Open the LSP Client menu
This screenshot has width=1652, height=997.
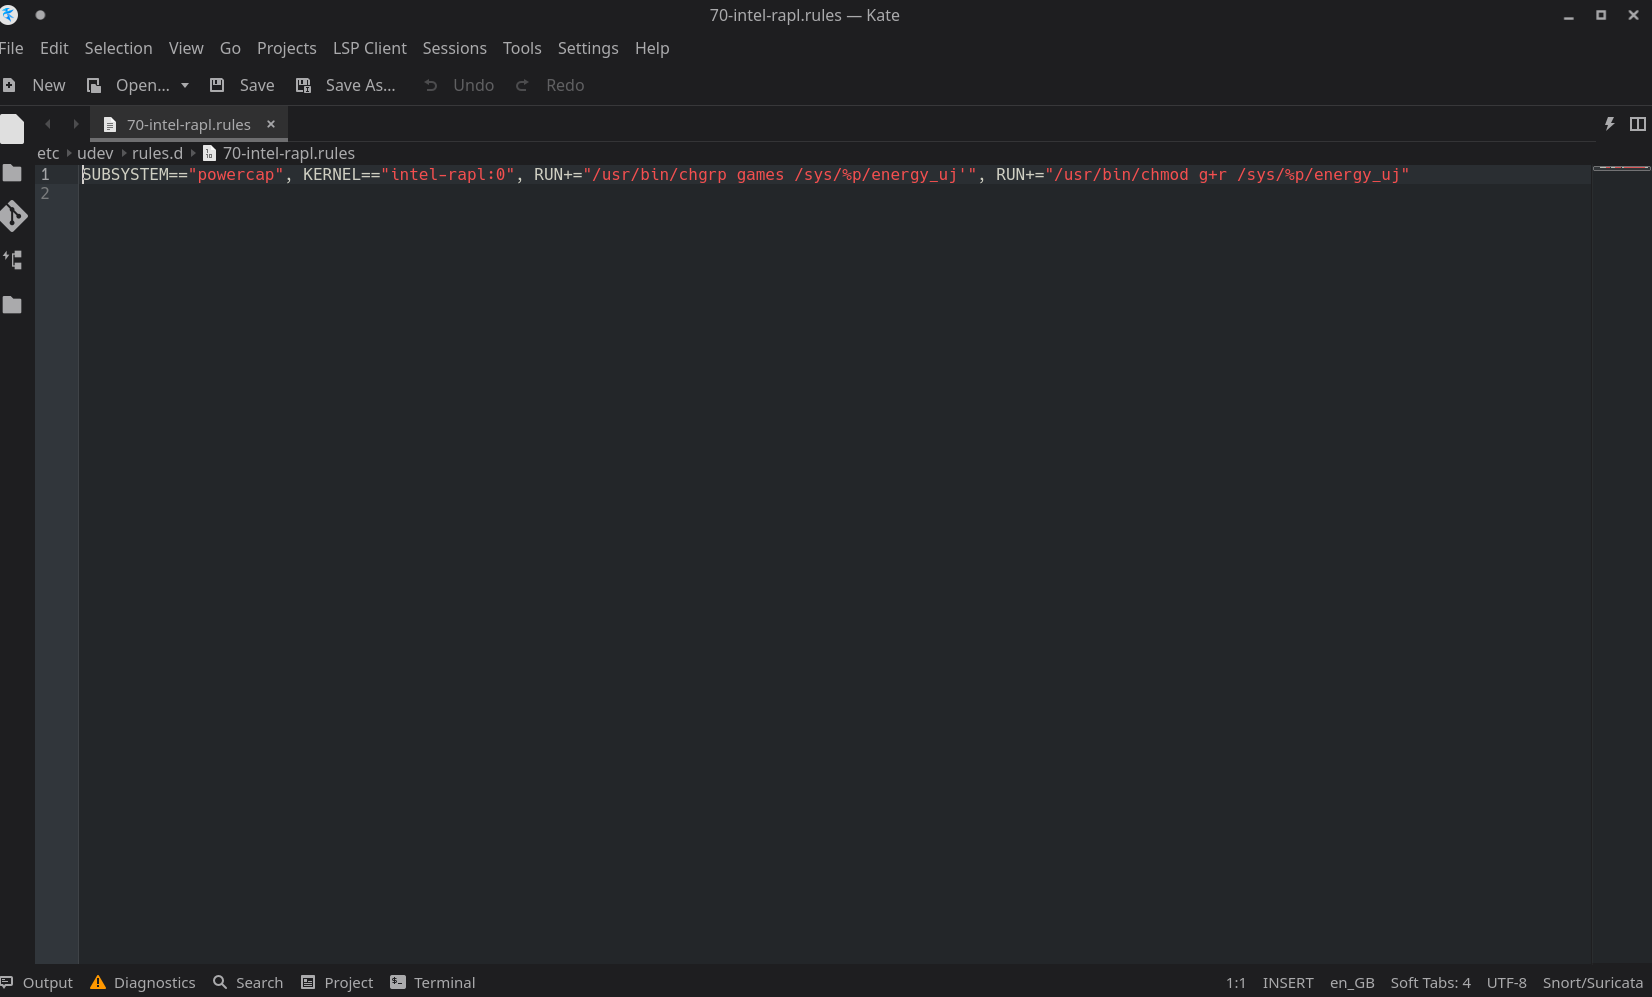pos(370,48)
